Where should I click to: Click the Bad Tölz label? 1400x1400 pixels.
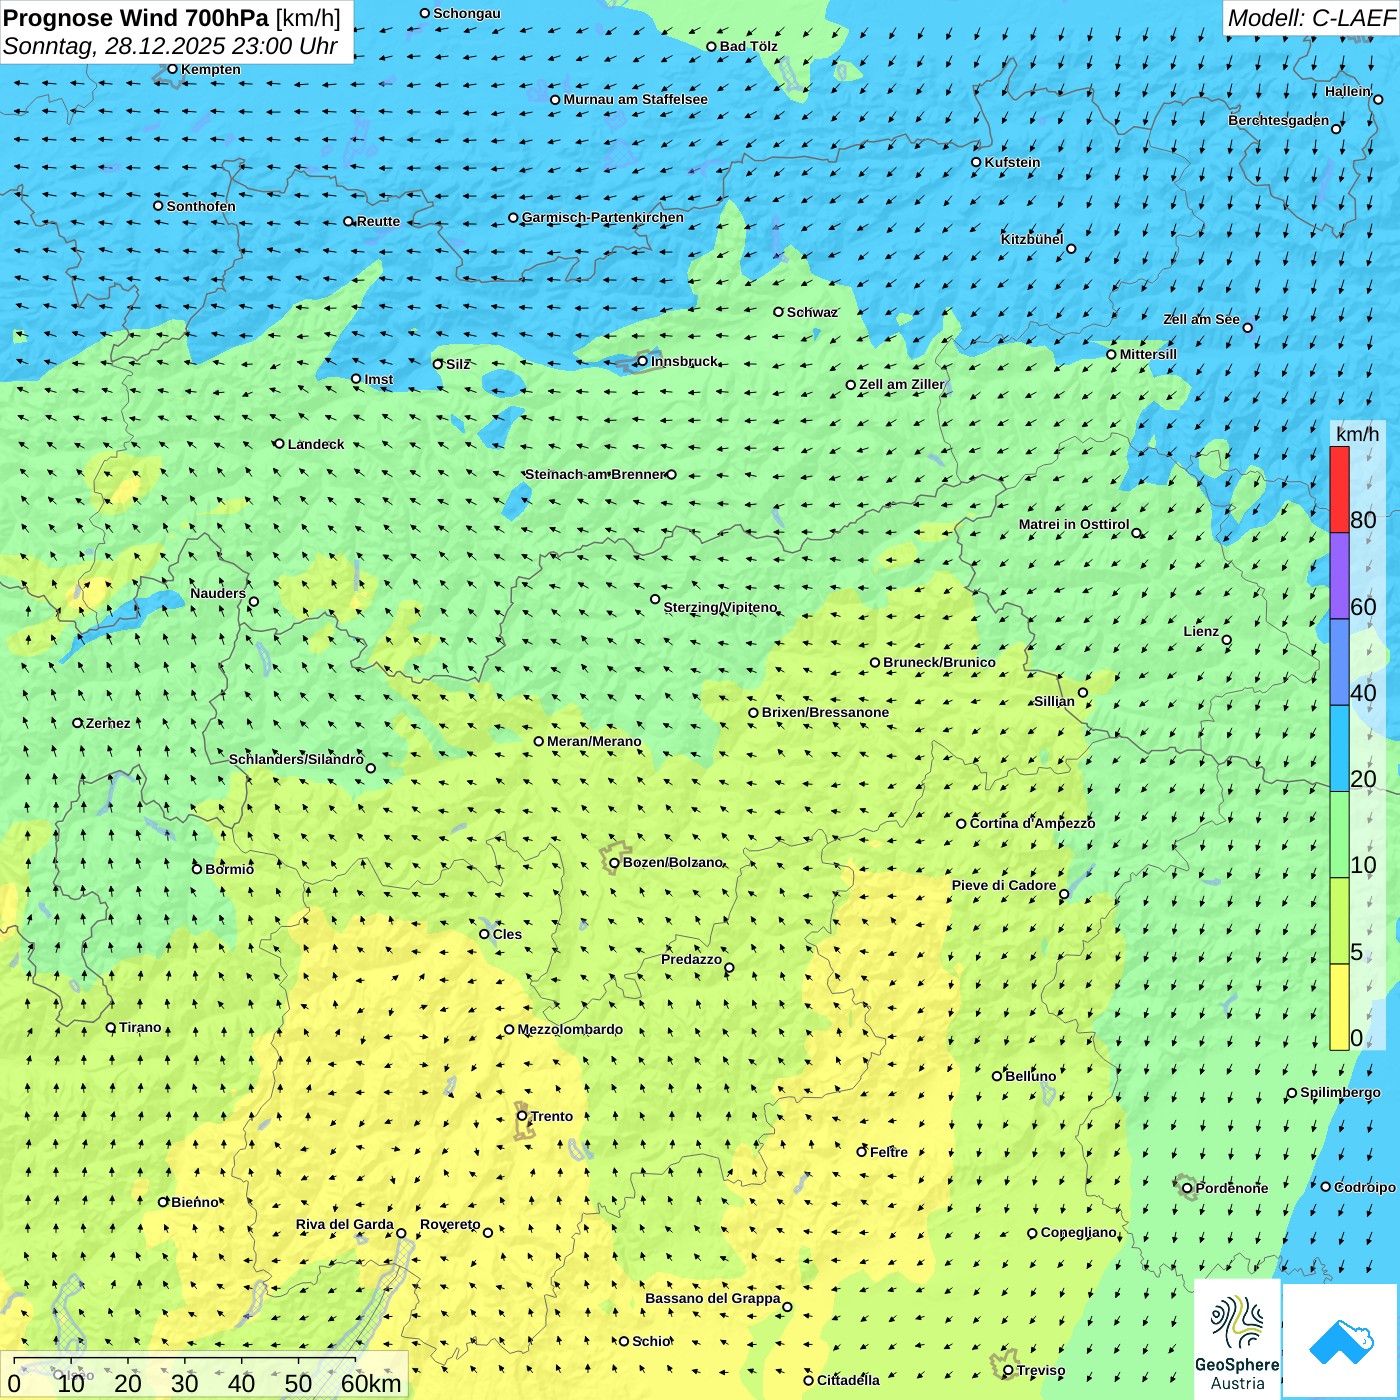tap(749, 46)
